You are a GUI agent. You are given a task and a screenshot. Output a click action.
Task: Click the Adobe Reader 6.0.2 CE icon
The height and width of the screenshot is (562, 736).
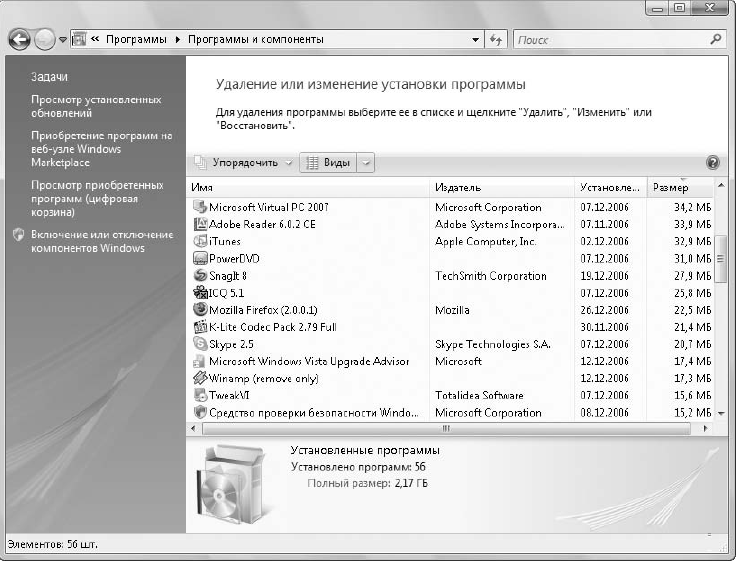click(200, 224)
